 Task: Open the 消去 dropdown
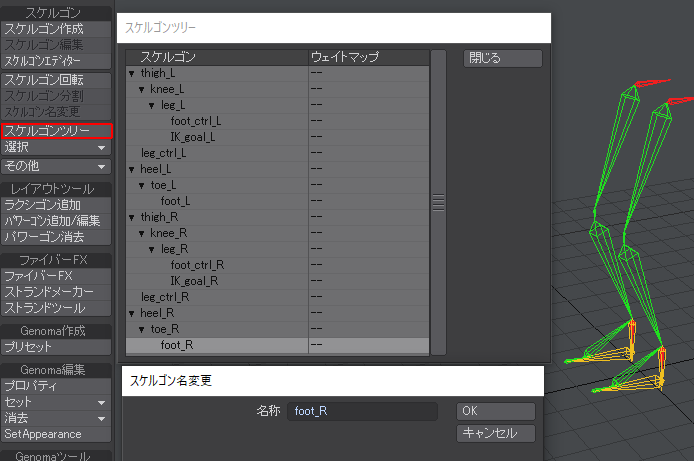56,418
